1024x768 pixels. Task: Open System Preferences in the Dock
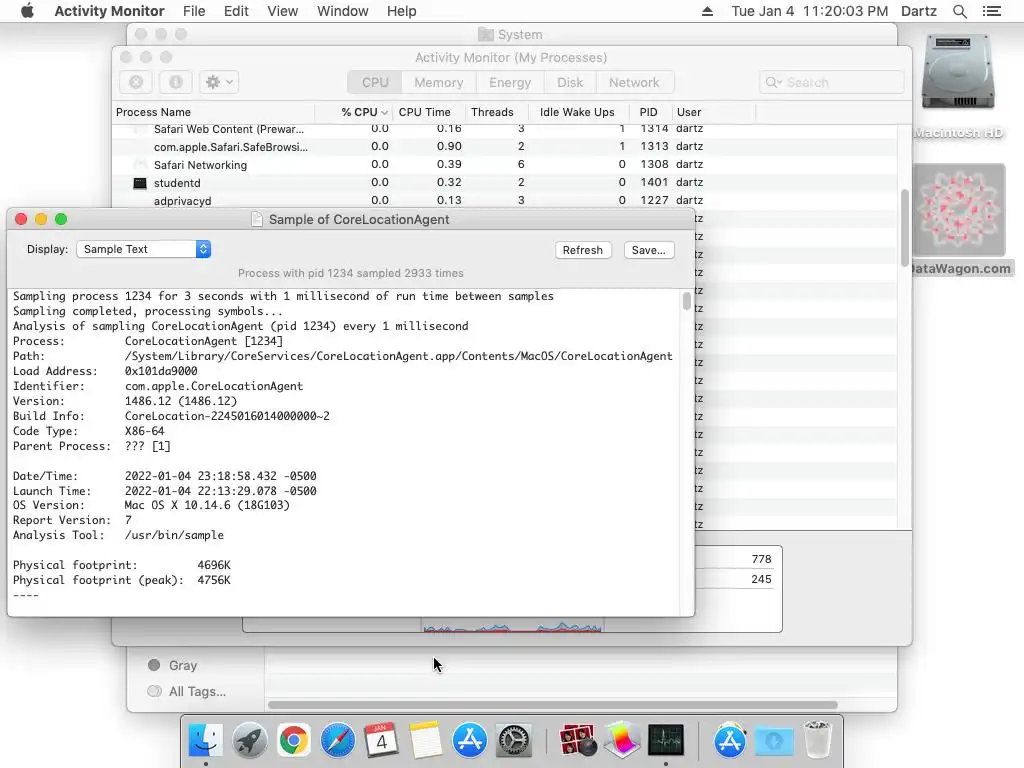tap(514, 740)
